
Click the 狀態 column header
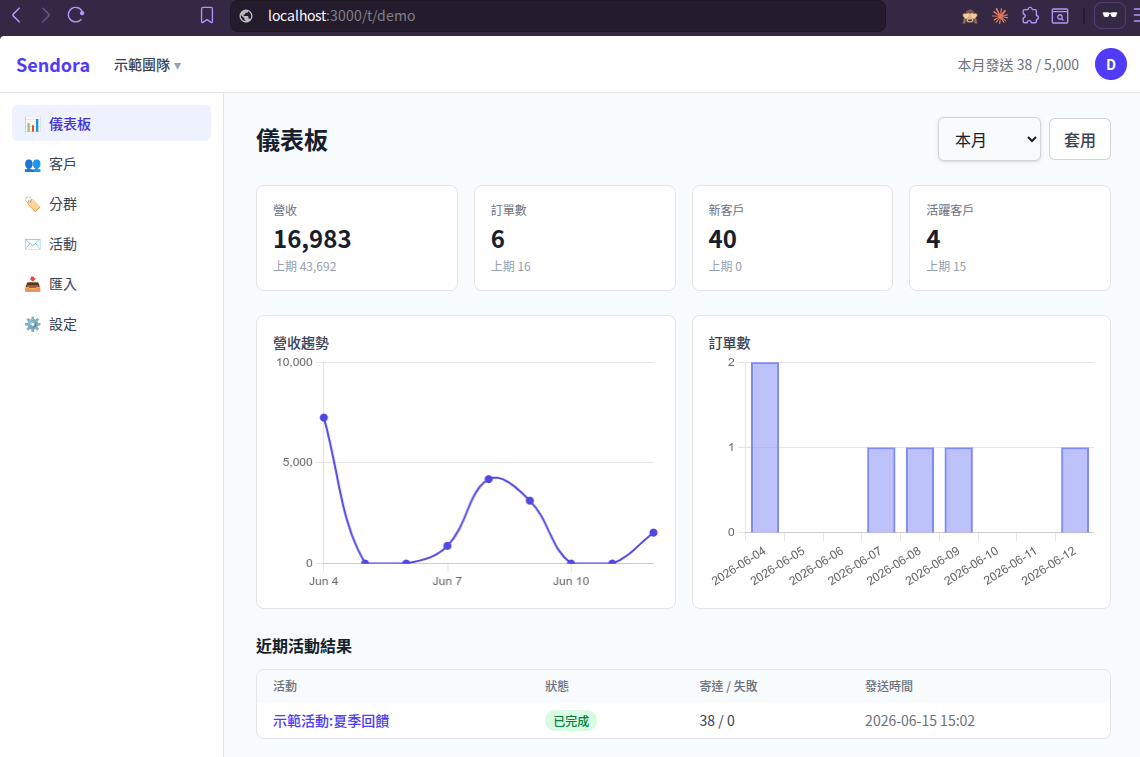tap(557, 686)
